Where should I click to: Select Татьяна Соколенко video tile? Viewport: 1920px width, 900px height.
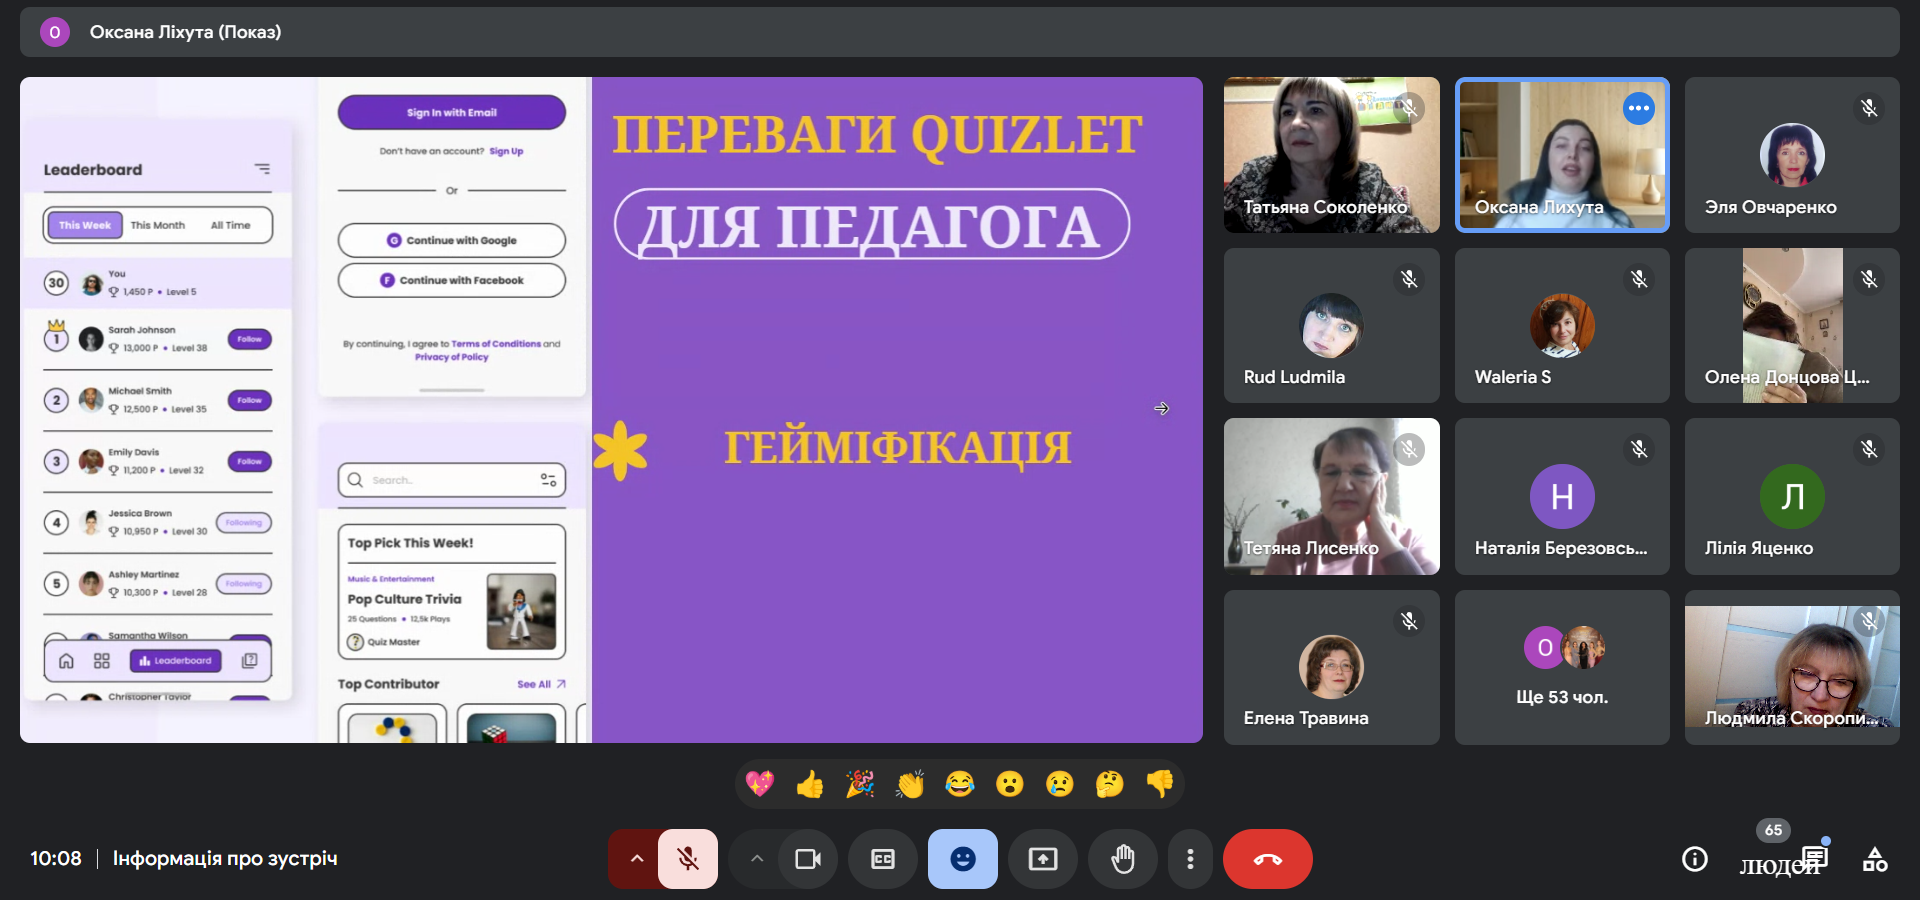click(1332, 155)
